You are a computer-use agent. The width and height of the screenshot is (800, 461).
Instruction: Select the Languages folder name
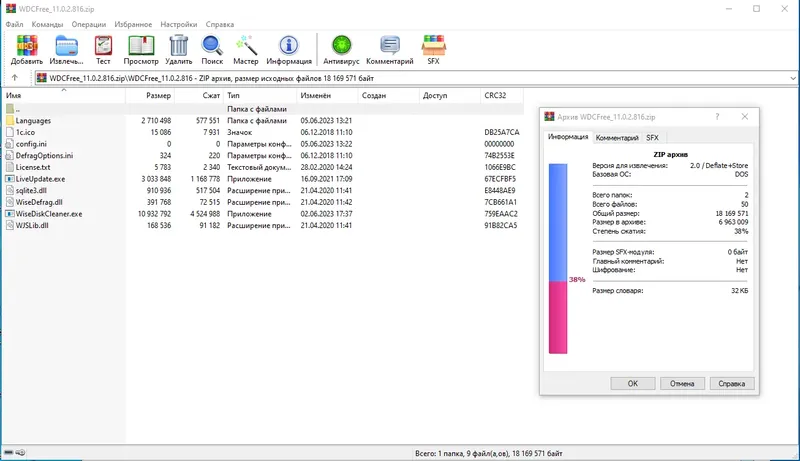click(x=33, y=120)
